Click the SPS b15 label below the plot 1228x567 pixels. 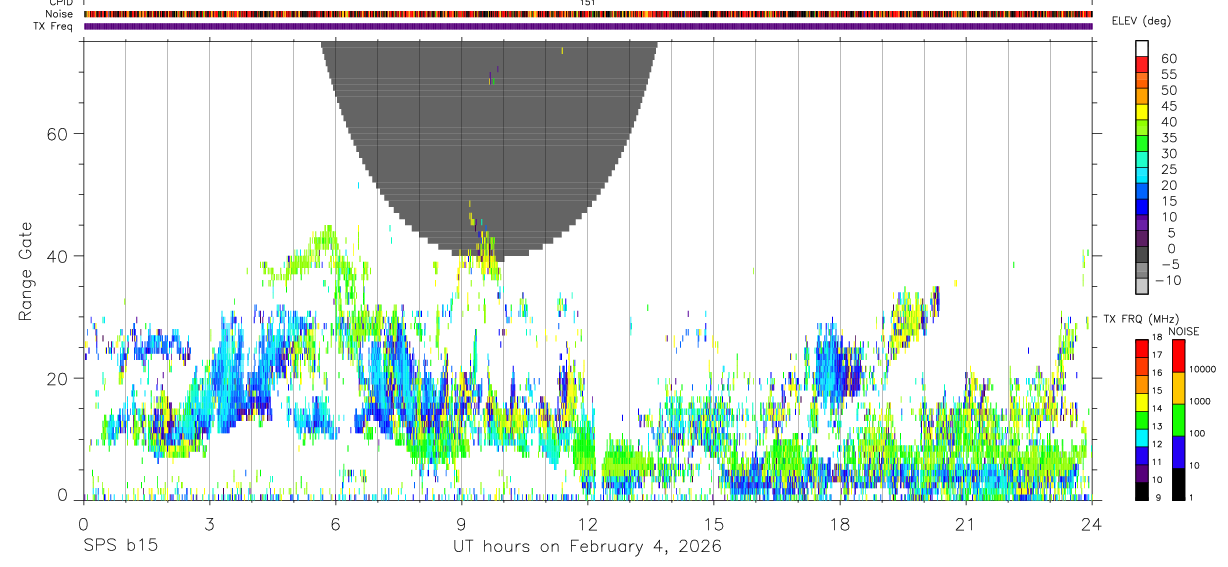click(x=120, y=547)
